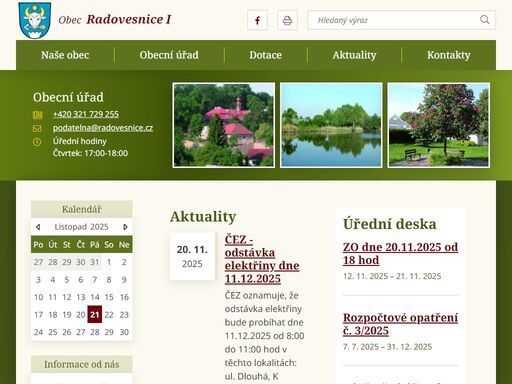Select day 15 in the calendar
This screenshot has height=384, width=512.
click(109, 297)
